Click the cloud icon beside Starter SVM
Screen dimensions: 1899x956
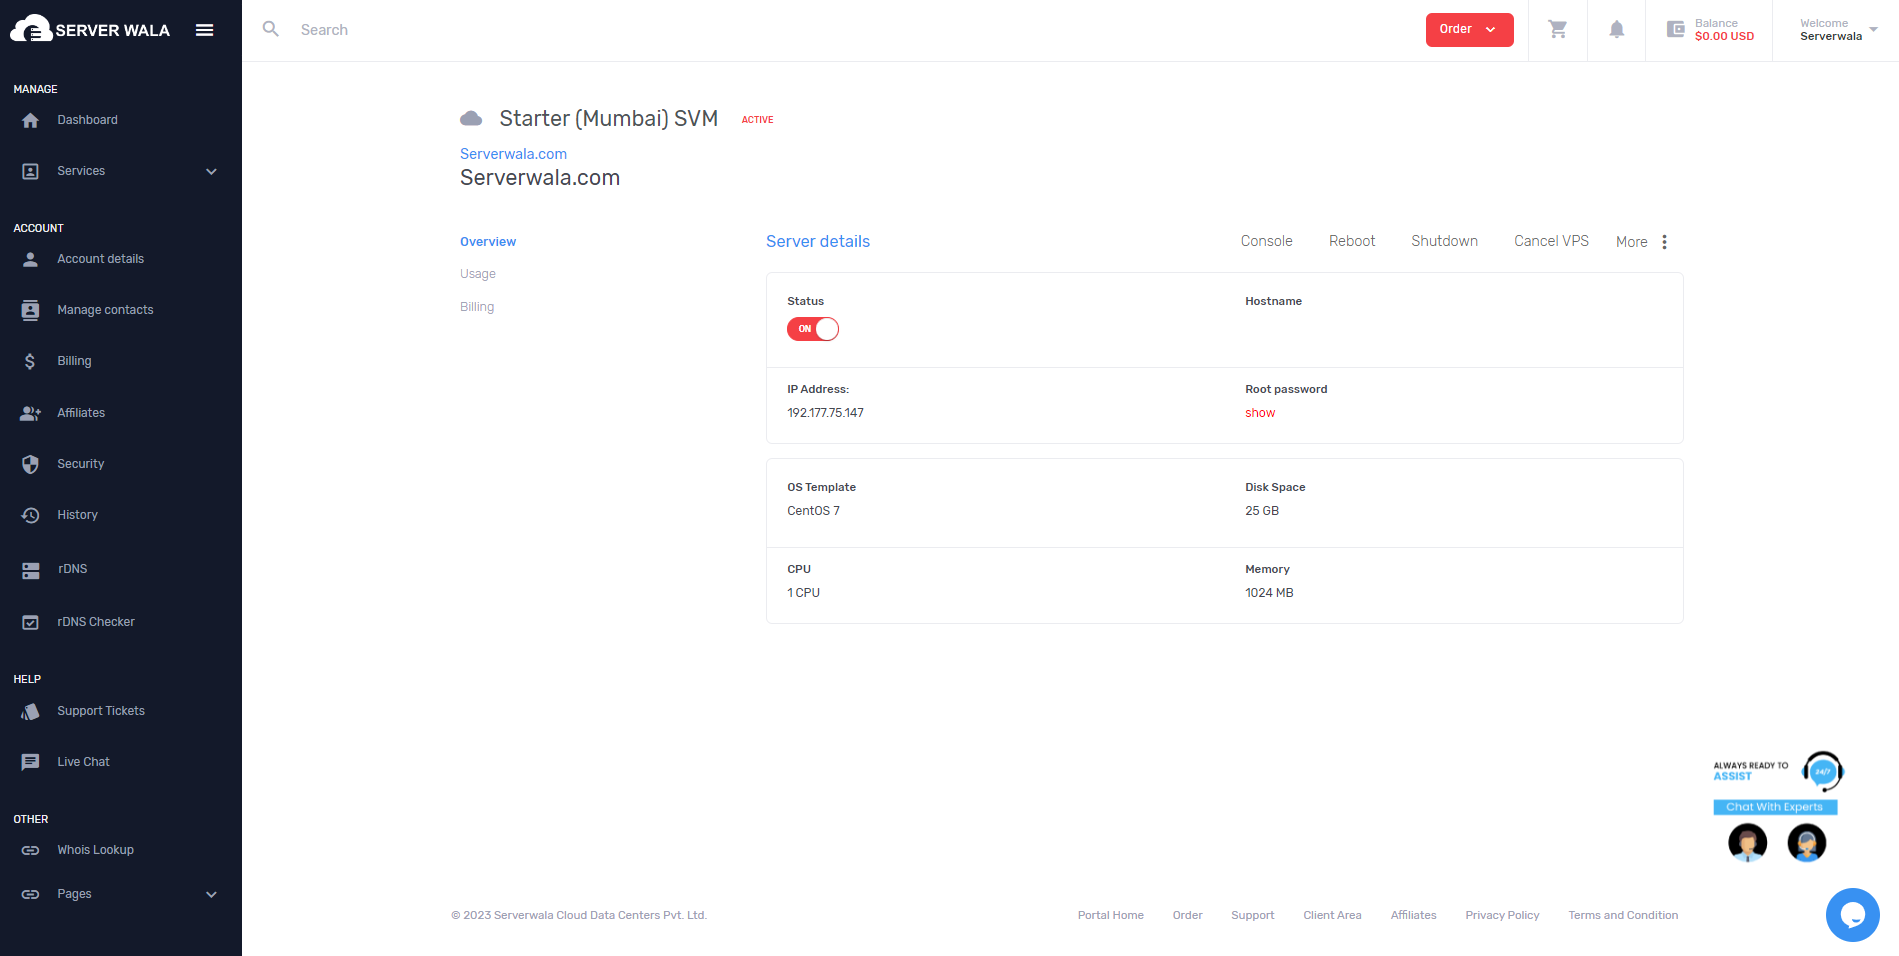tap(471, 119)
